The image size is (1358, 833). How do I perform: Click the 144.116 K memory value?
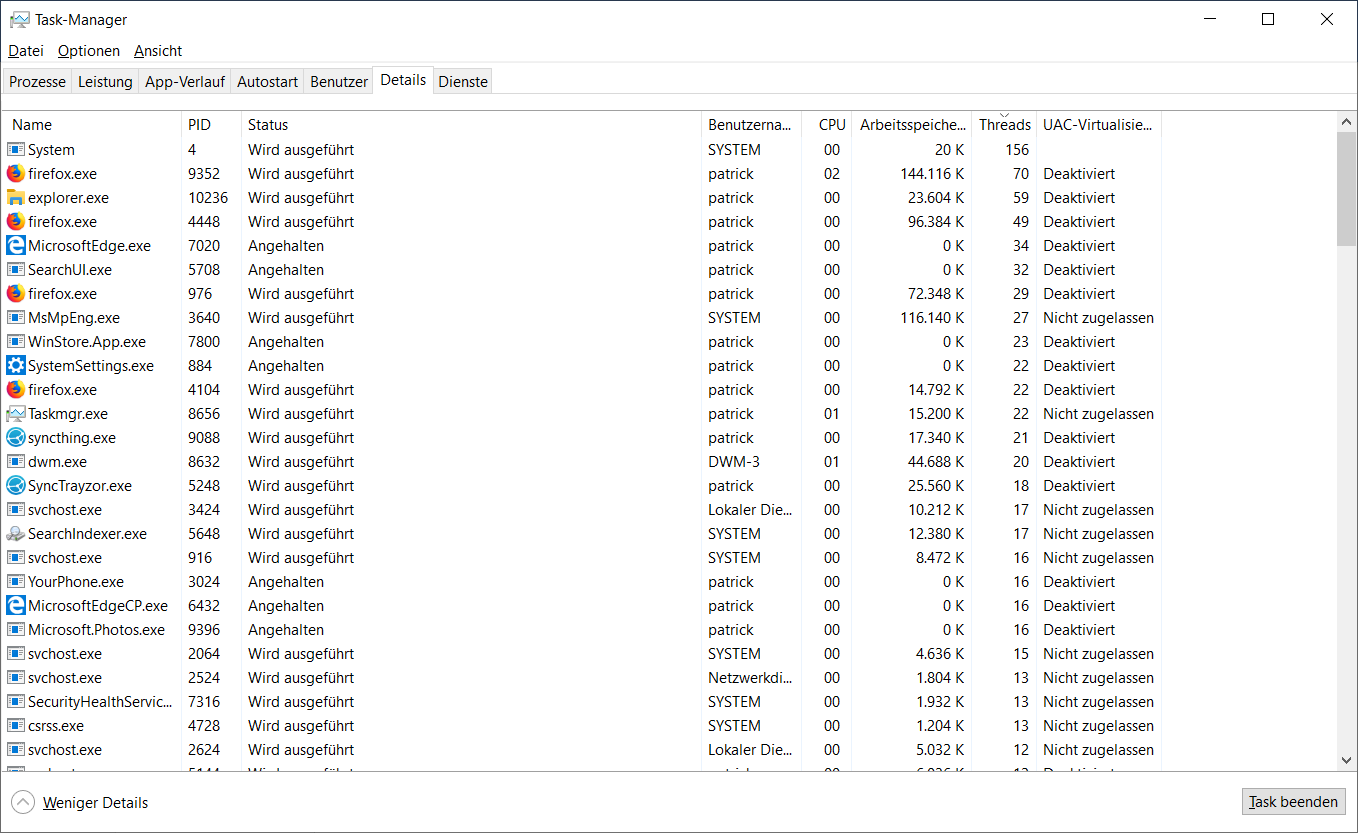(932, 173)
